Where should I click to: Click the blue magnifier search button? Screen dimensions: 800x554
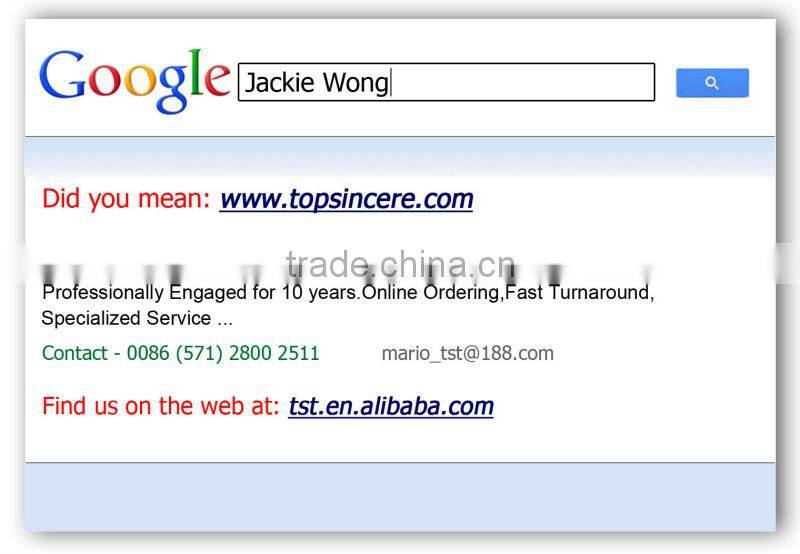point(712,83)
